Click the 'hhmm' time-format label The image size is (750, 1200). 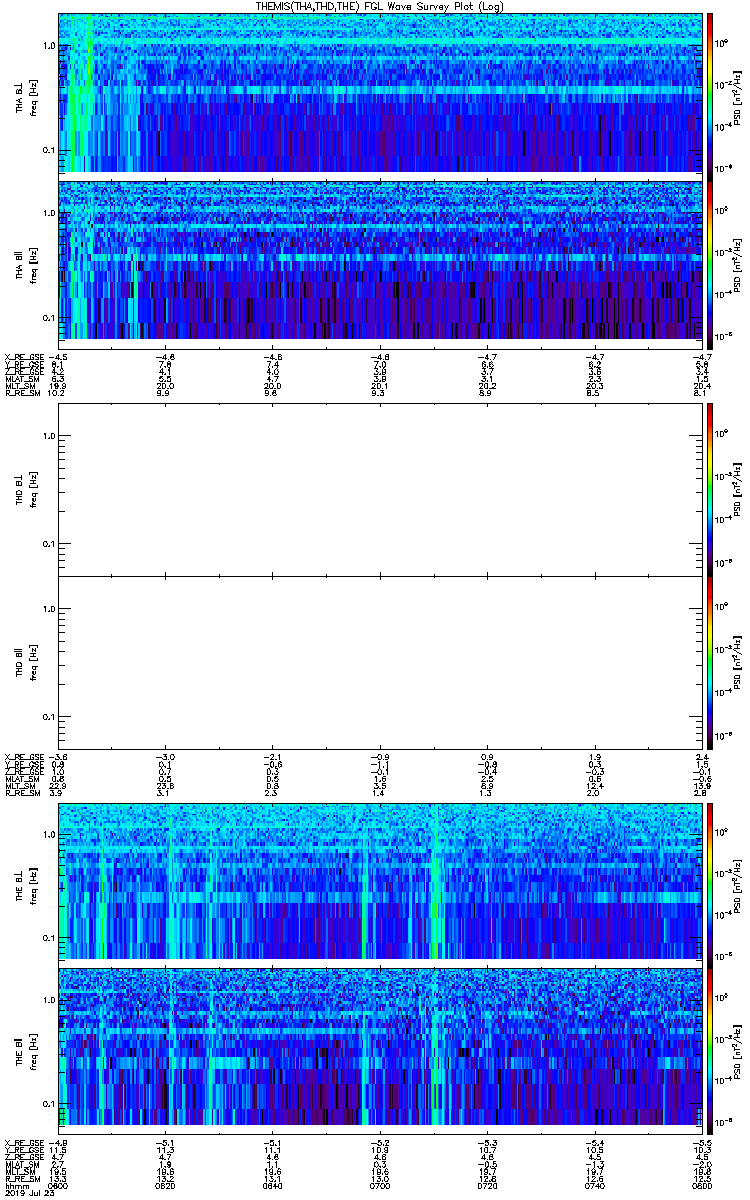[16, 1184]
